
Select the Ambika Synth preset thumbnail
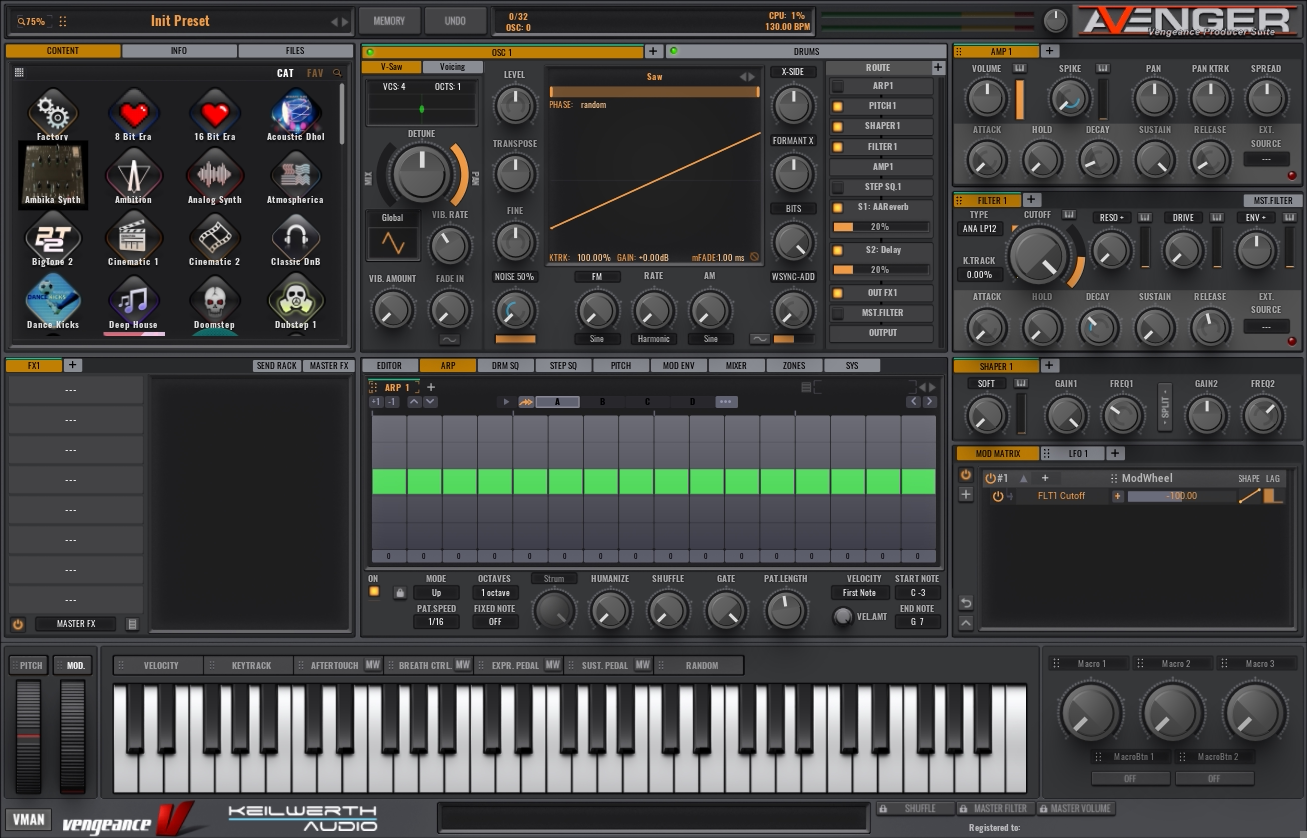click(53, 174)
